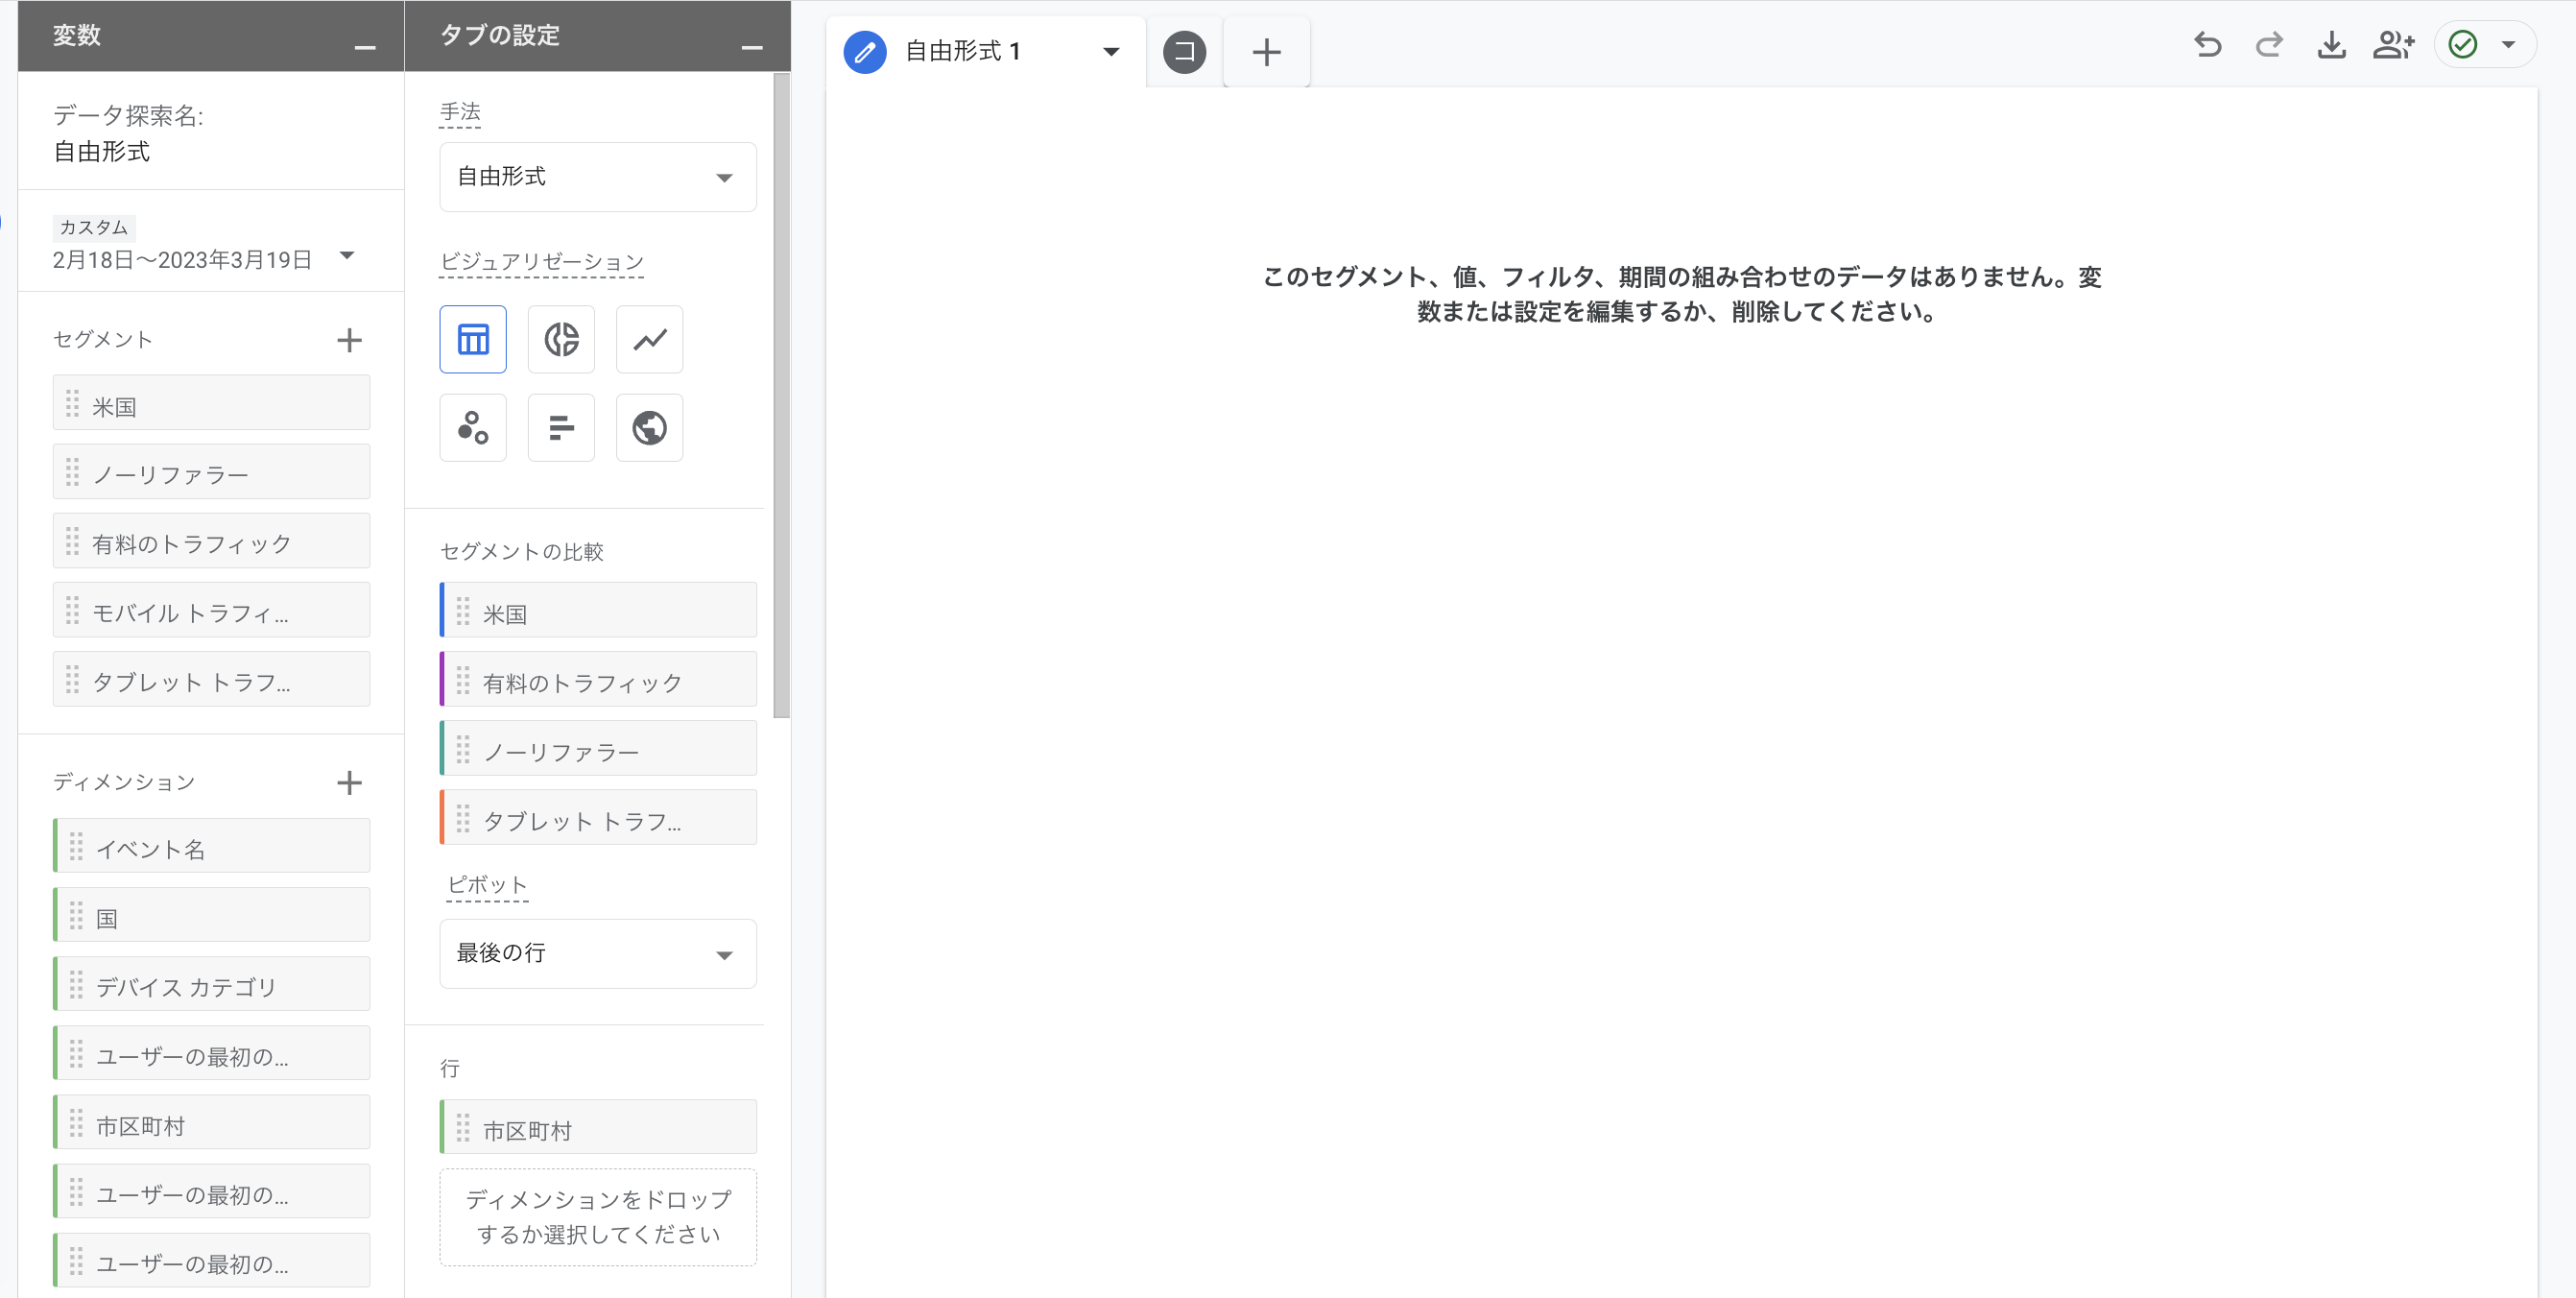Click the 米国 segment in variables
Screen dimensions: 2576x1298
(211, 403)
